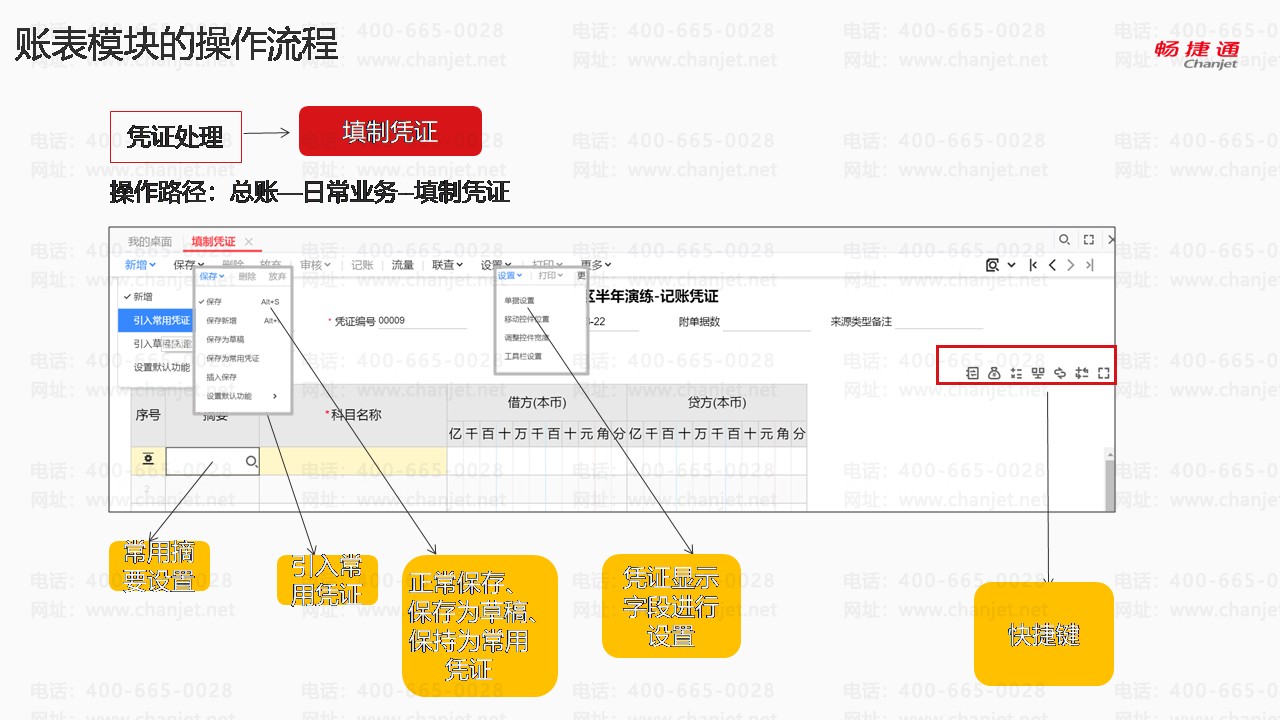Click the row marker icon in the 序号 column
The height and width of the screenshot is (720, 1280).
click(x=148, y=460)
